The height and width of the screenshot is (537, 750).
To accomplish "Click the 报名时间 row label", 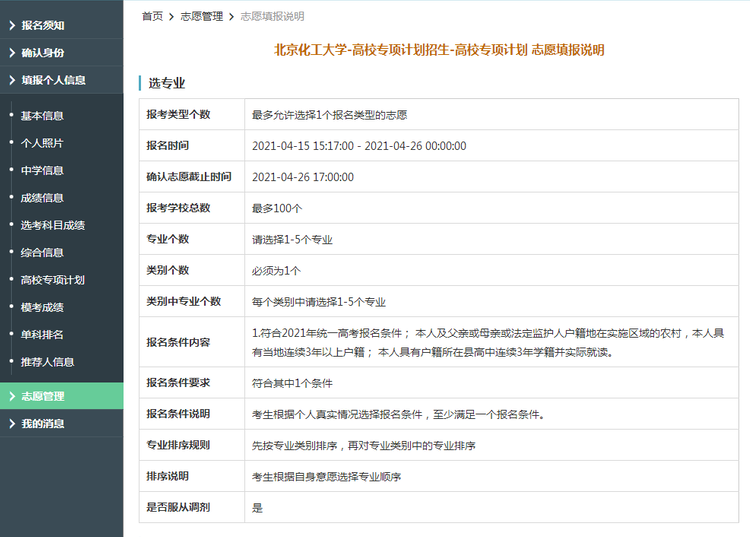I will click(167, 145).
